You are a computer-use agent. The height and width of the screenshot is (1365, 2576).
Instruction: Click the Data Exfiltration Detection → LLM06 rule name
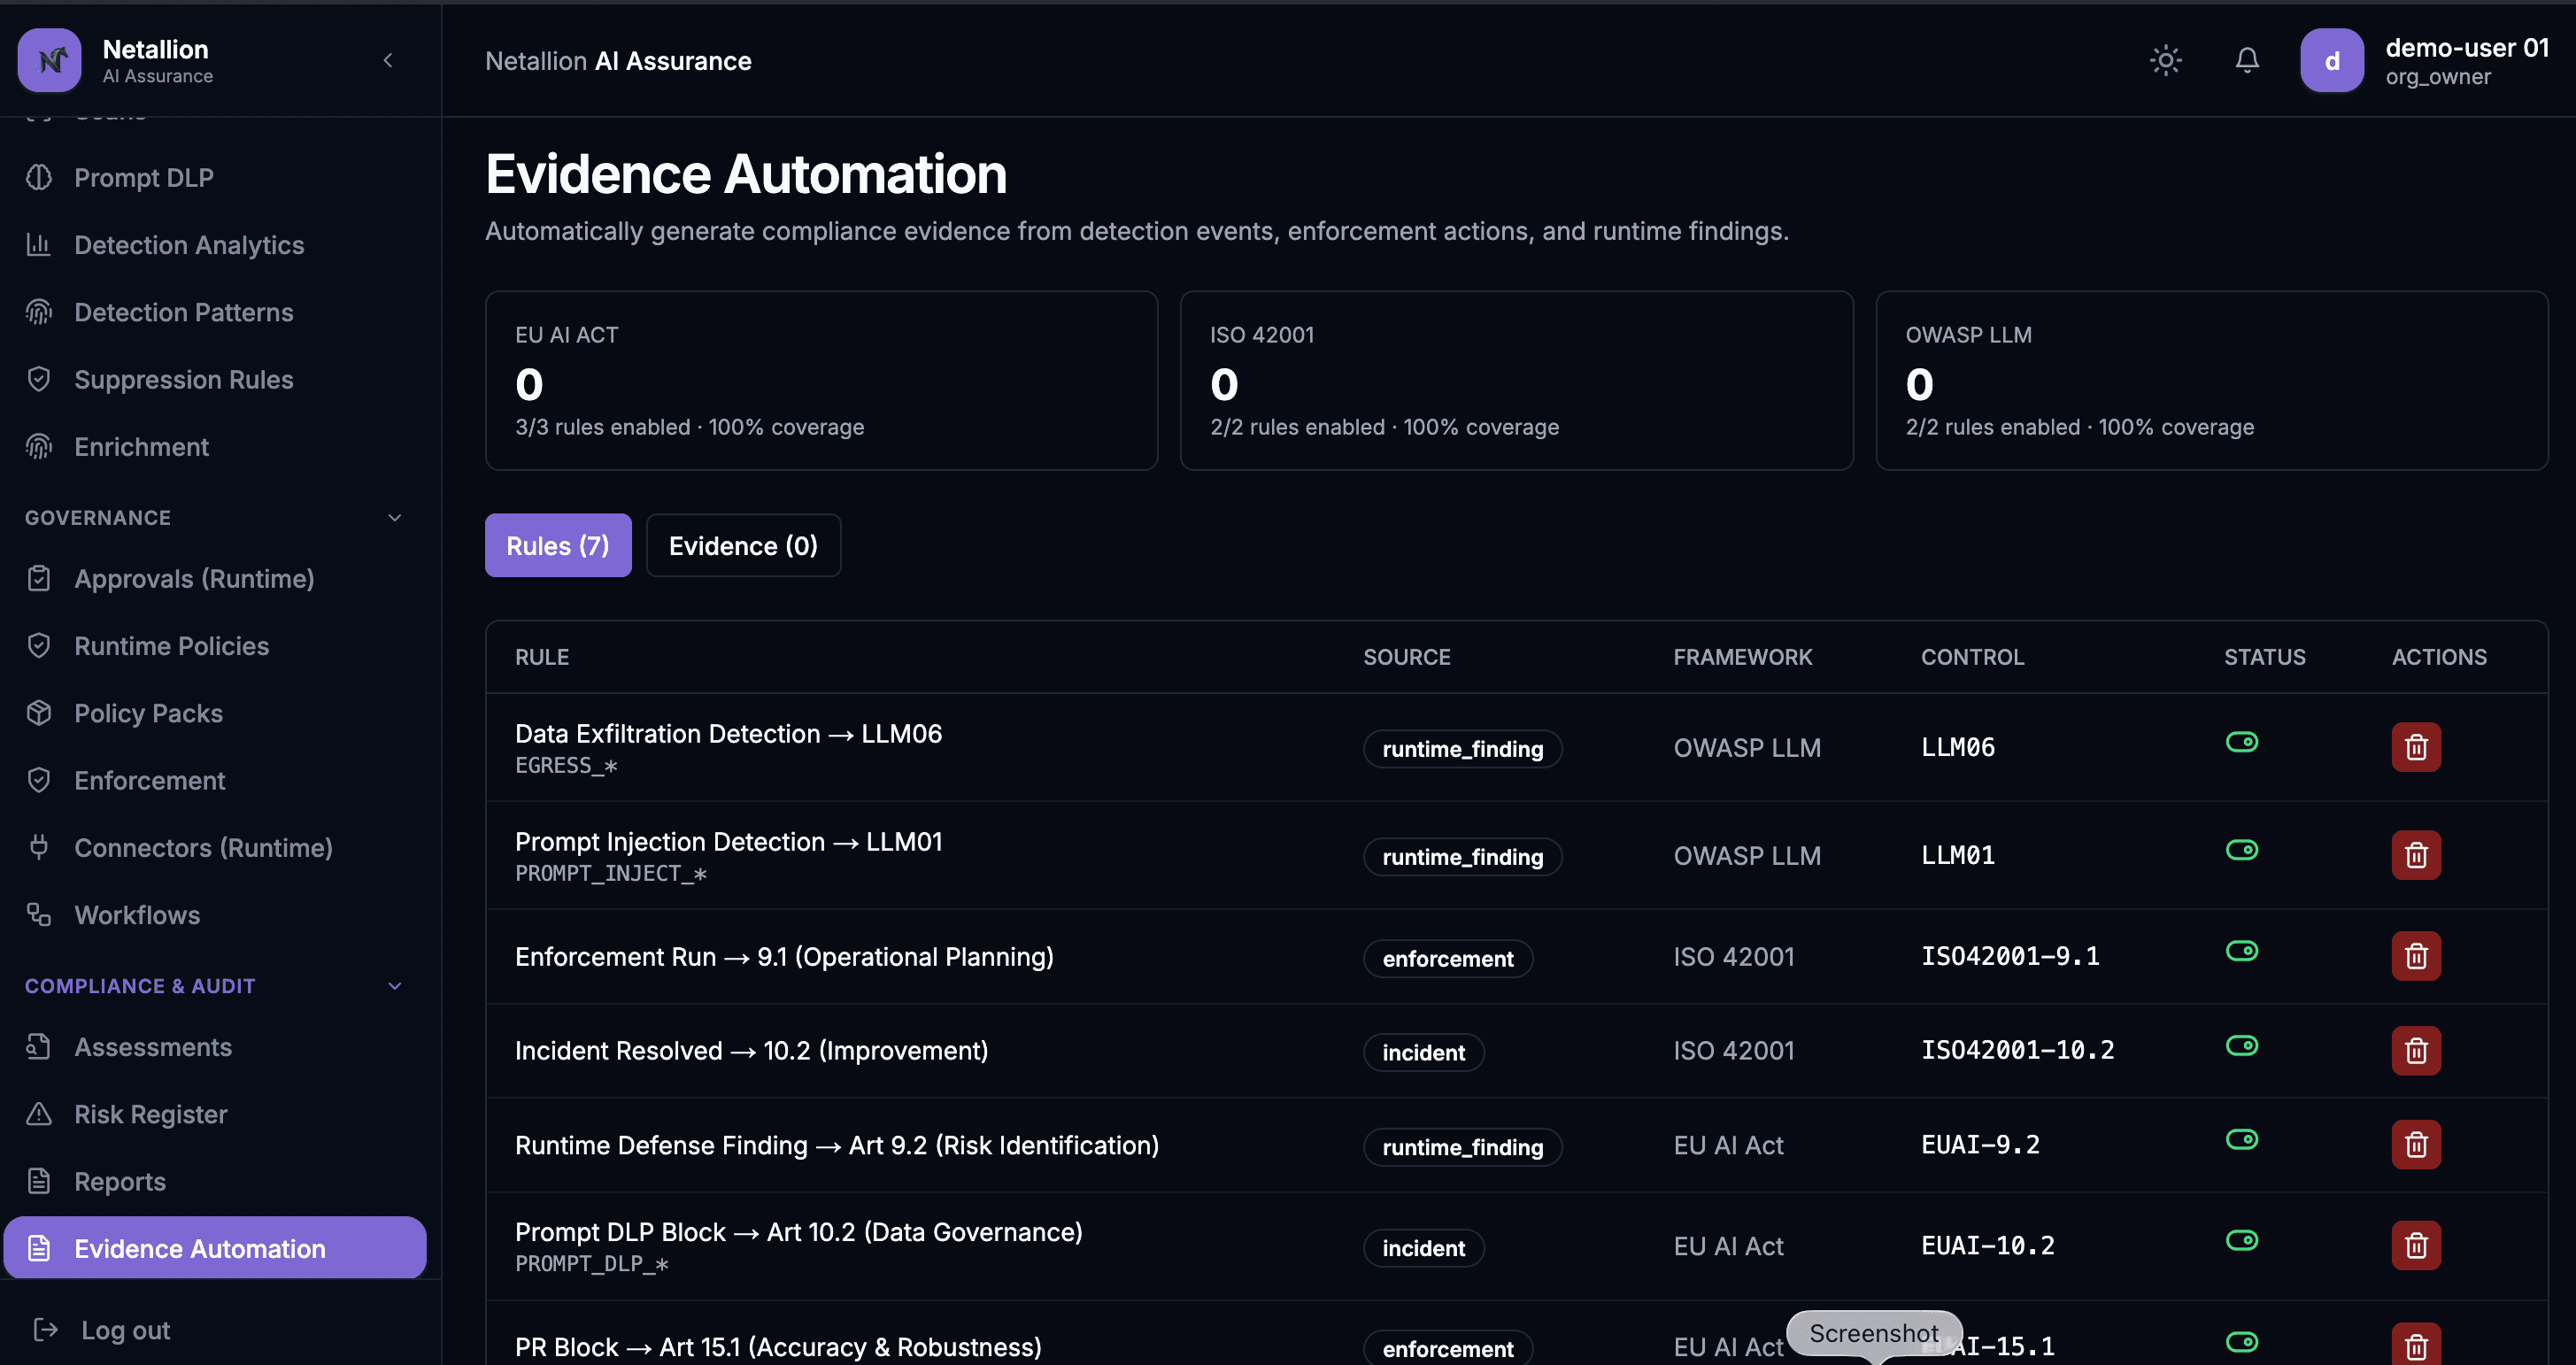[x=728, y=733]
